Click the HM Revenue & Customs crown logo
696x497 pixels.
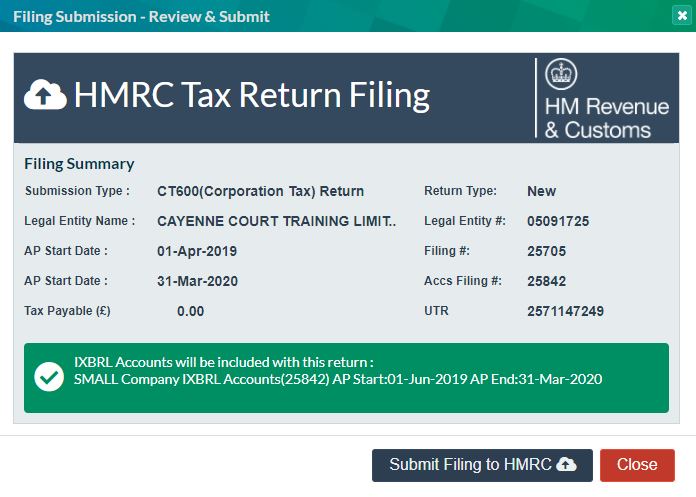coord(561,76)
